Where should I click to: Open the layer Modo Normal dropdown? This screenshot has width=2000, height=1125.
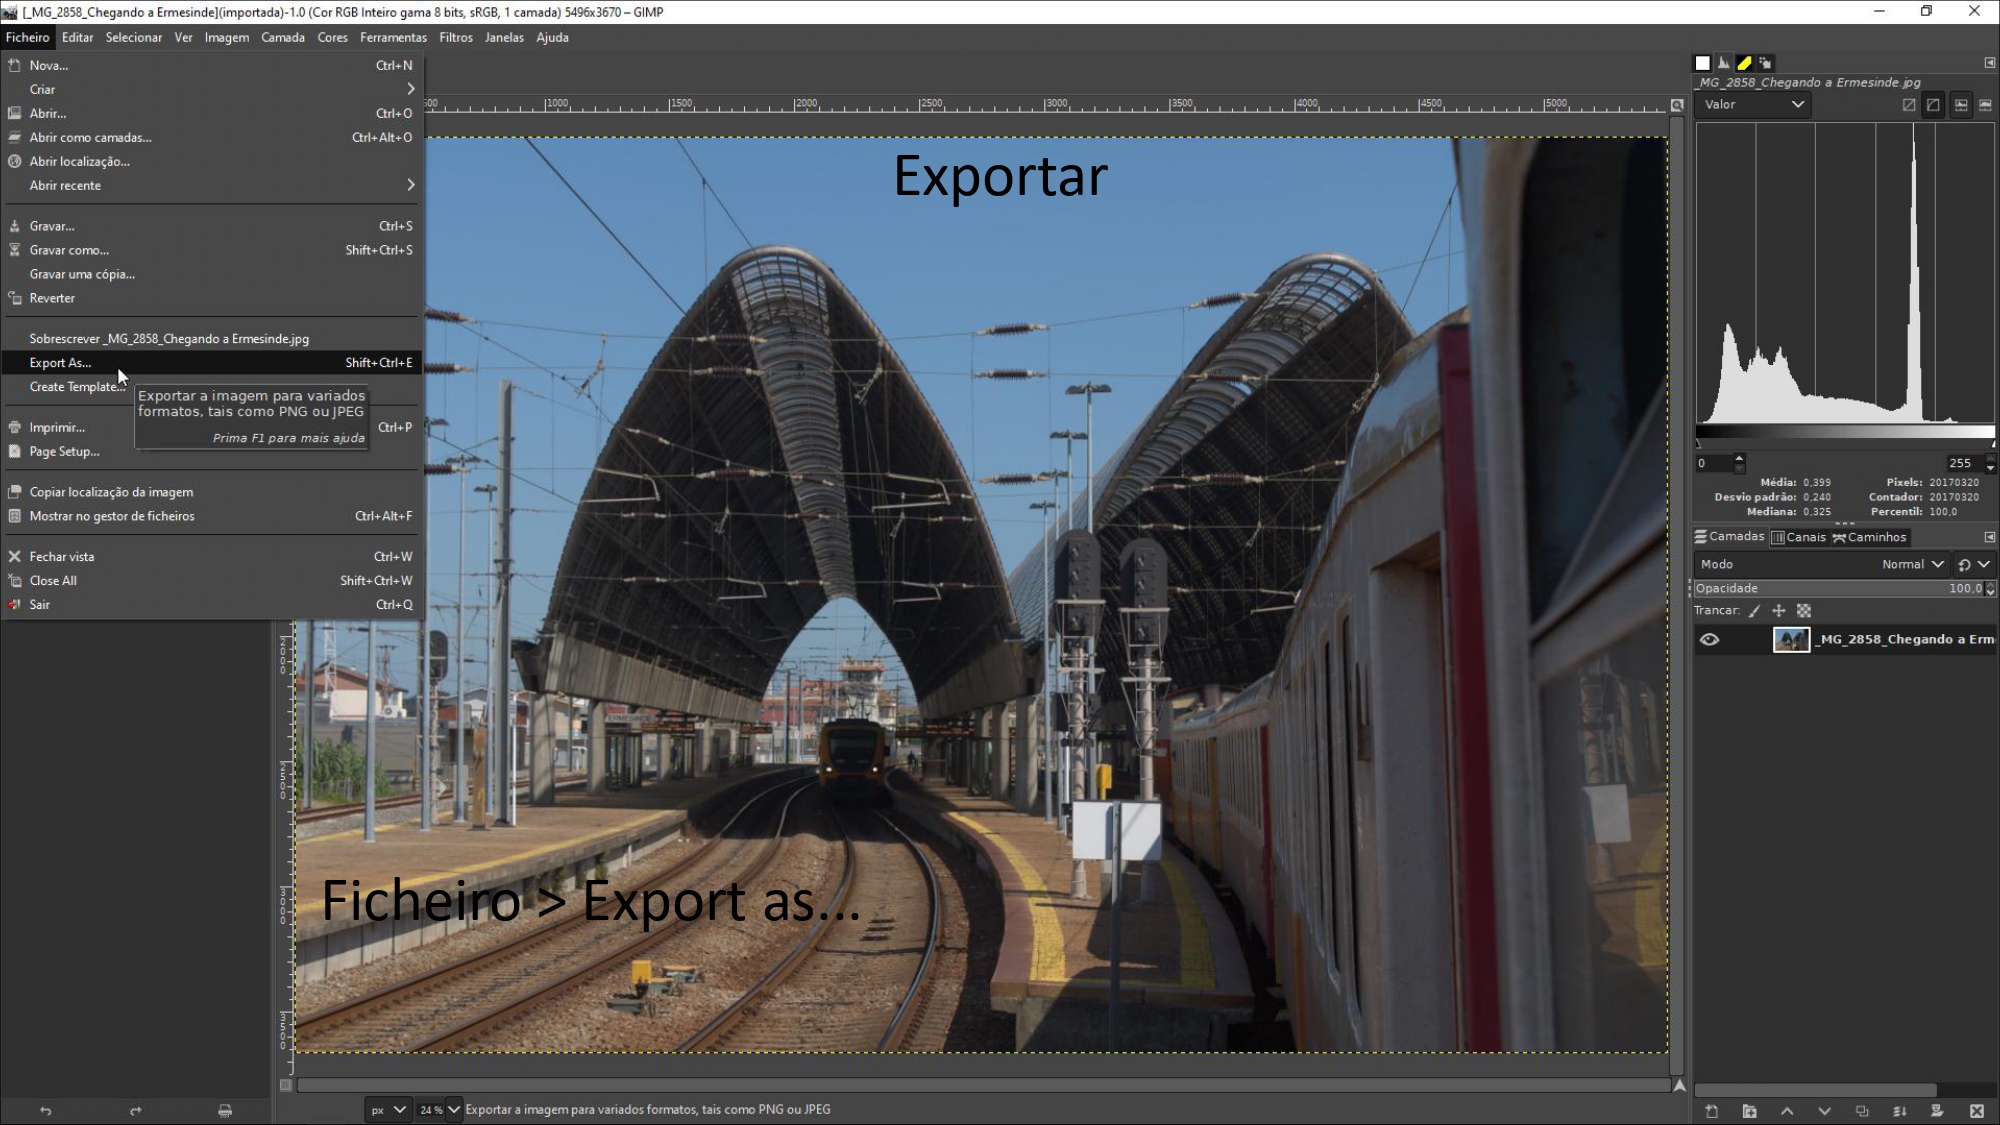(1910, 564)
